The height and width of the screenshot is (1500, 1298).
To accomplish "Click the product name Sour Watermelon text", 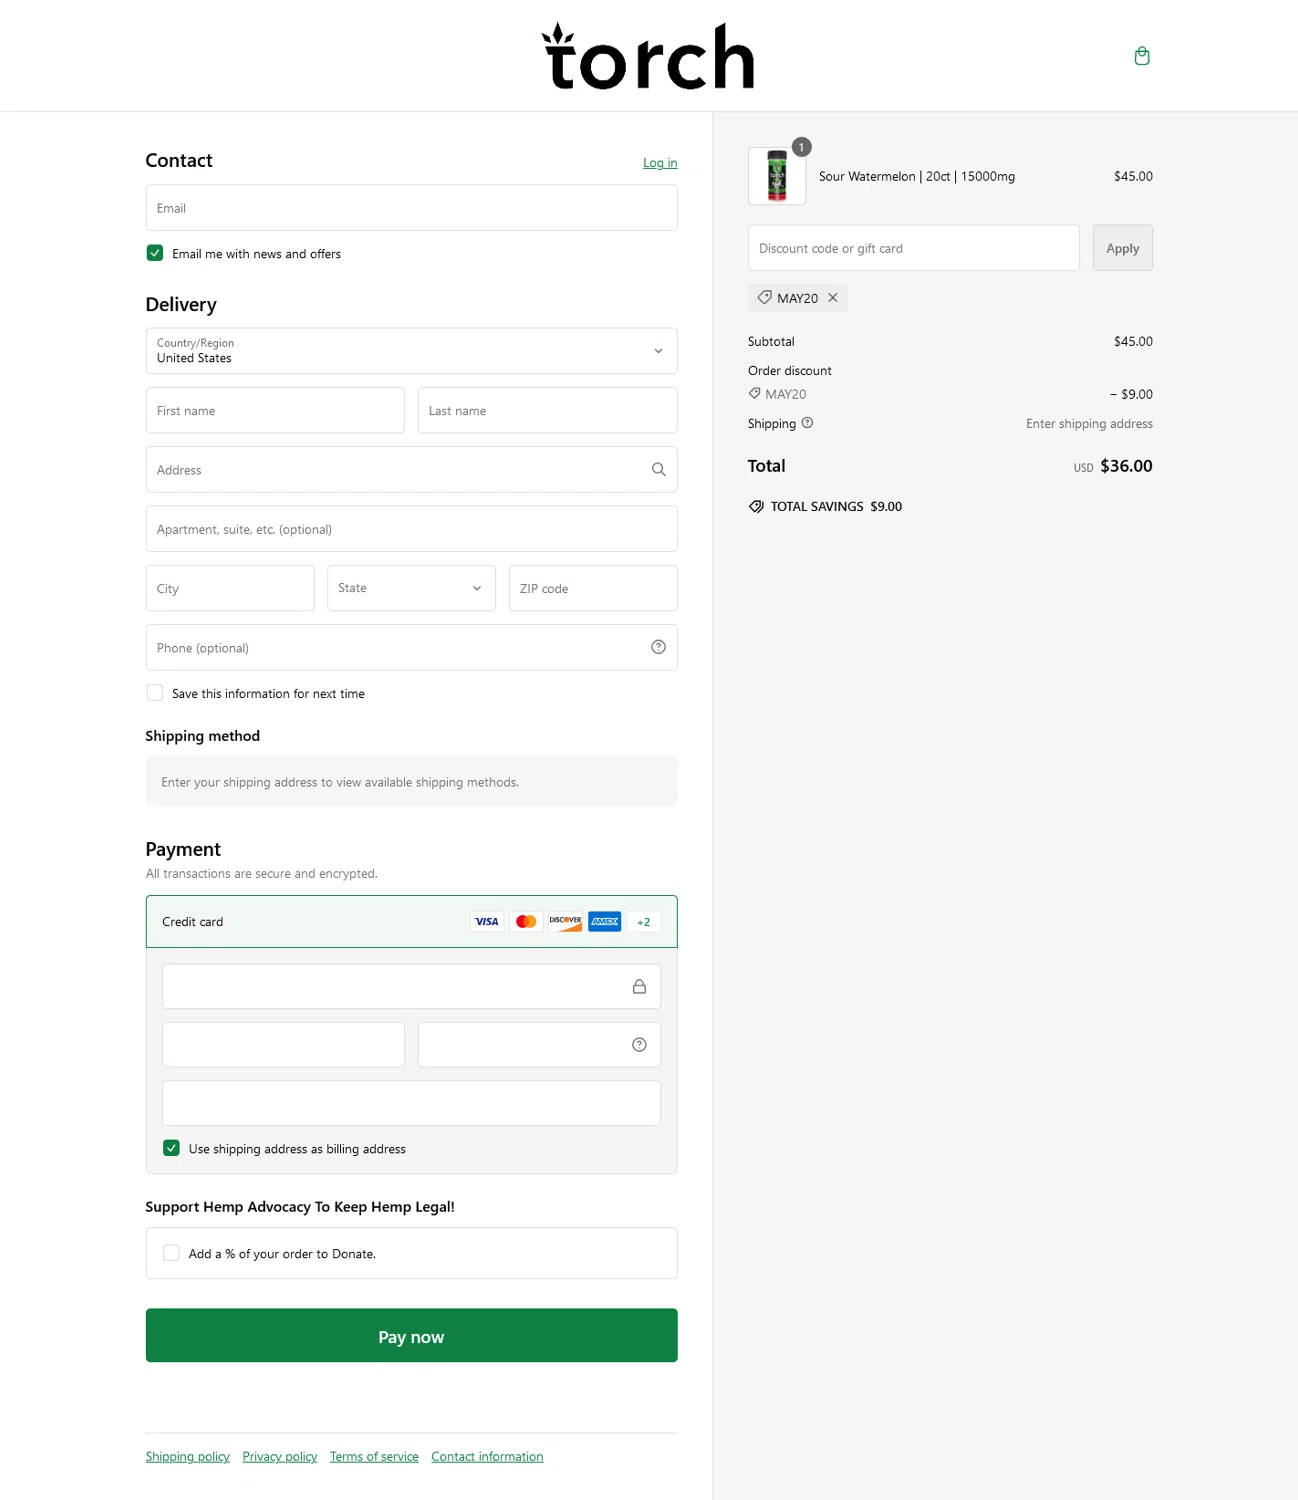I will tap(916, 176).
